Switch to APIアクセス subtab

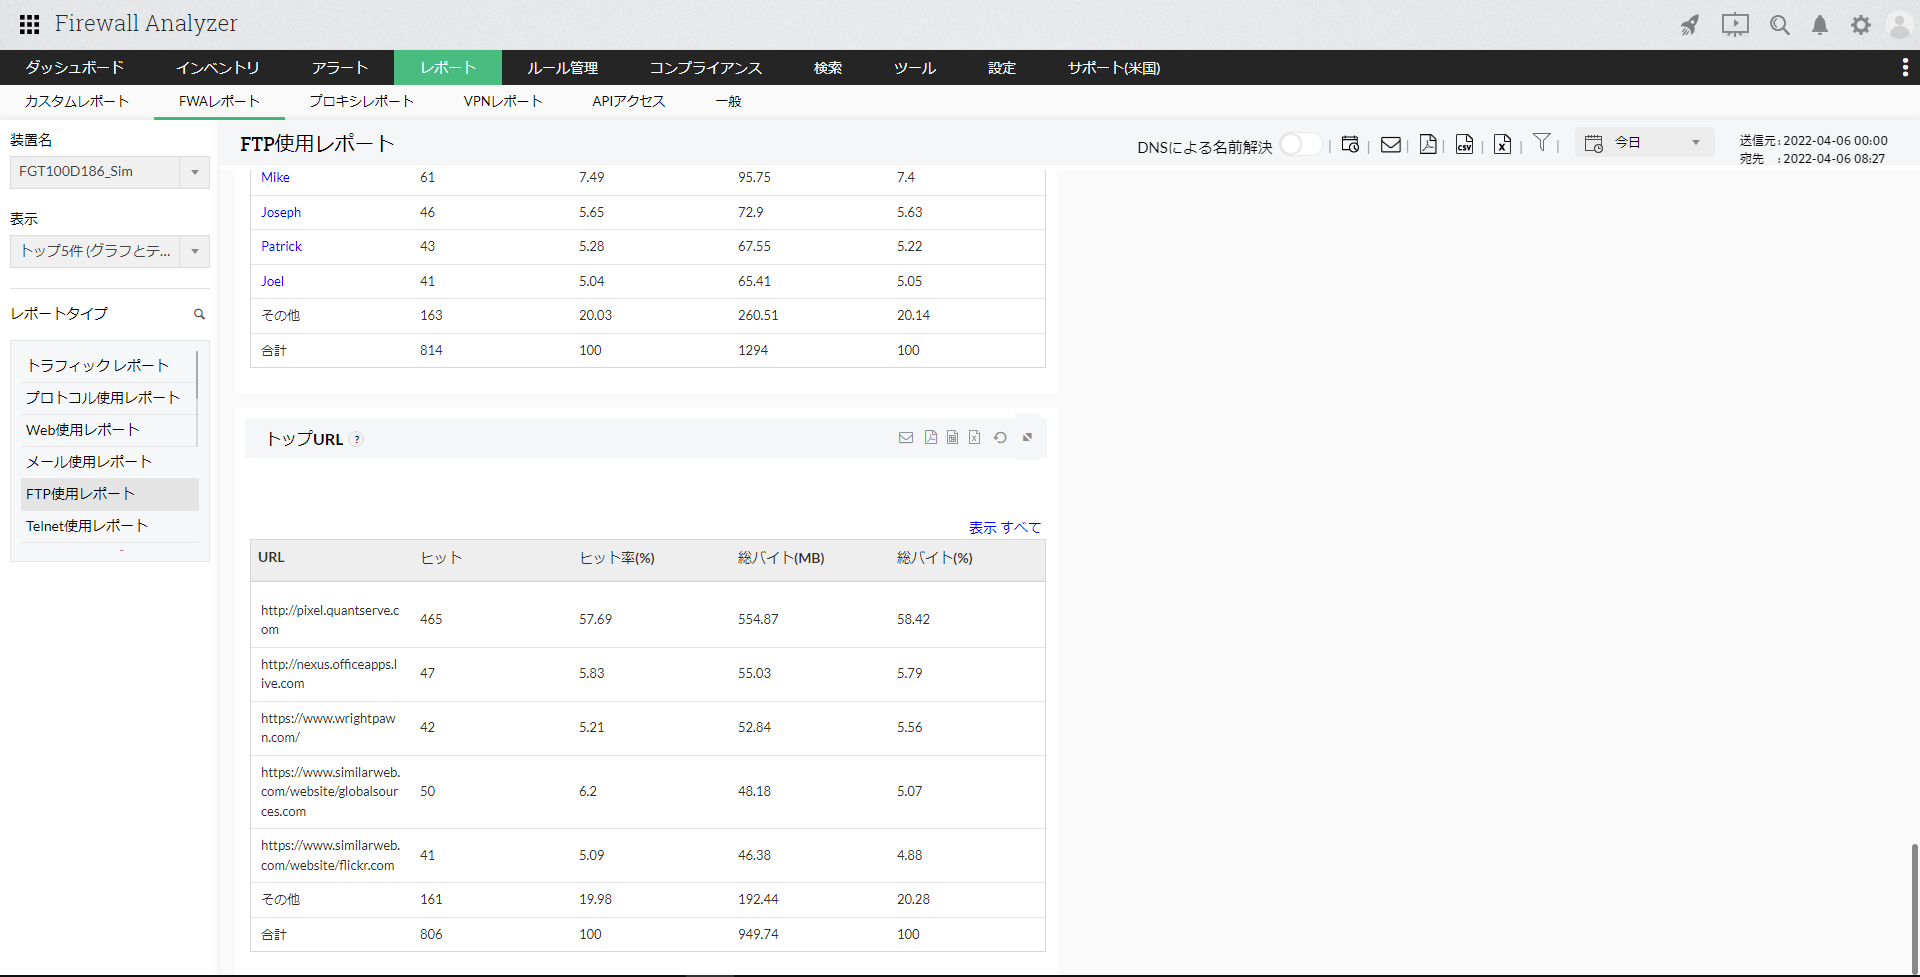629,102
